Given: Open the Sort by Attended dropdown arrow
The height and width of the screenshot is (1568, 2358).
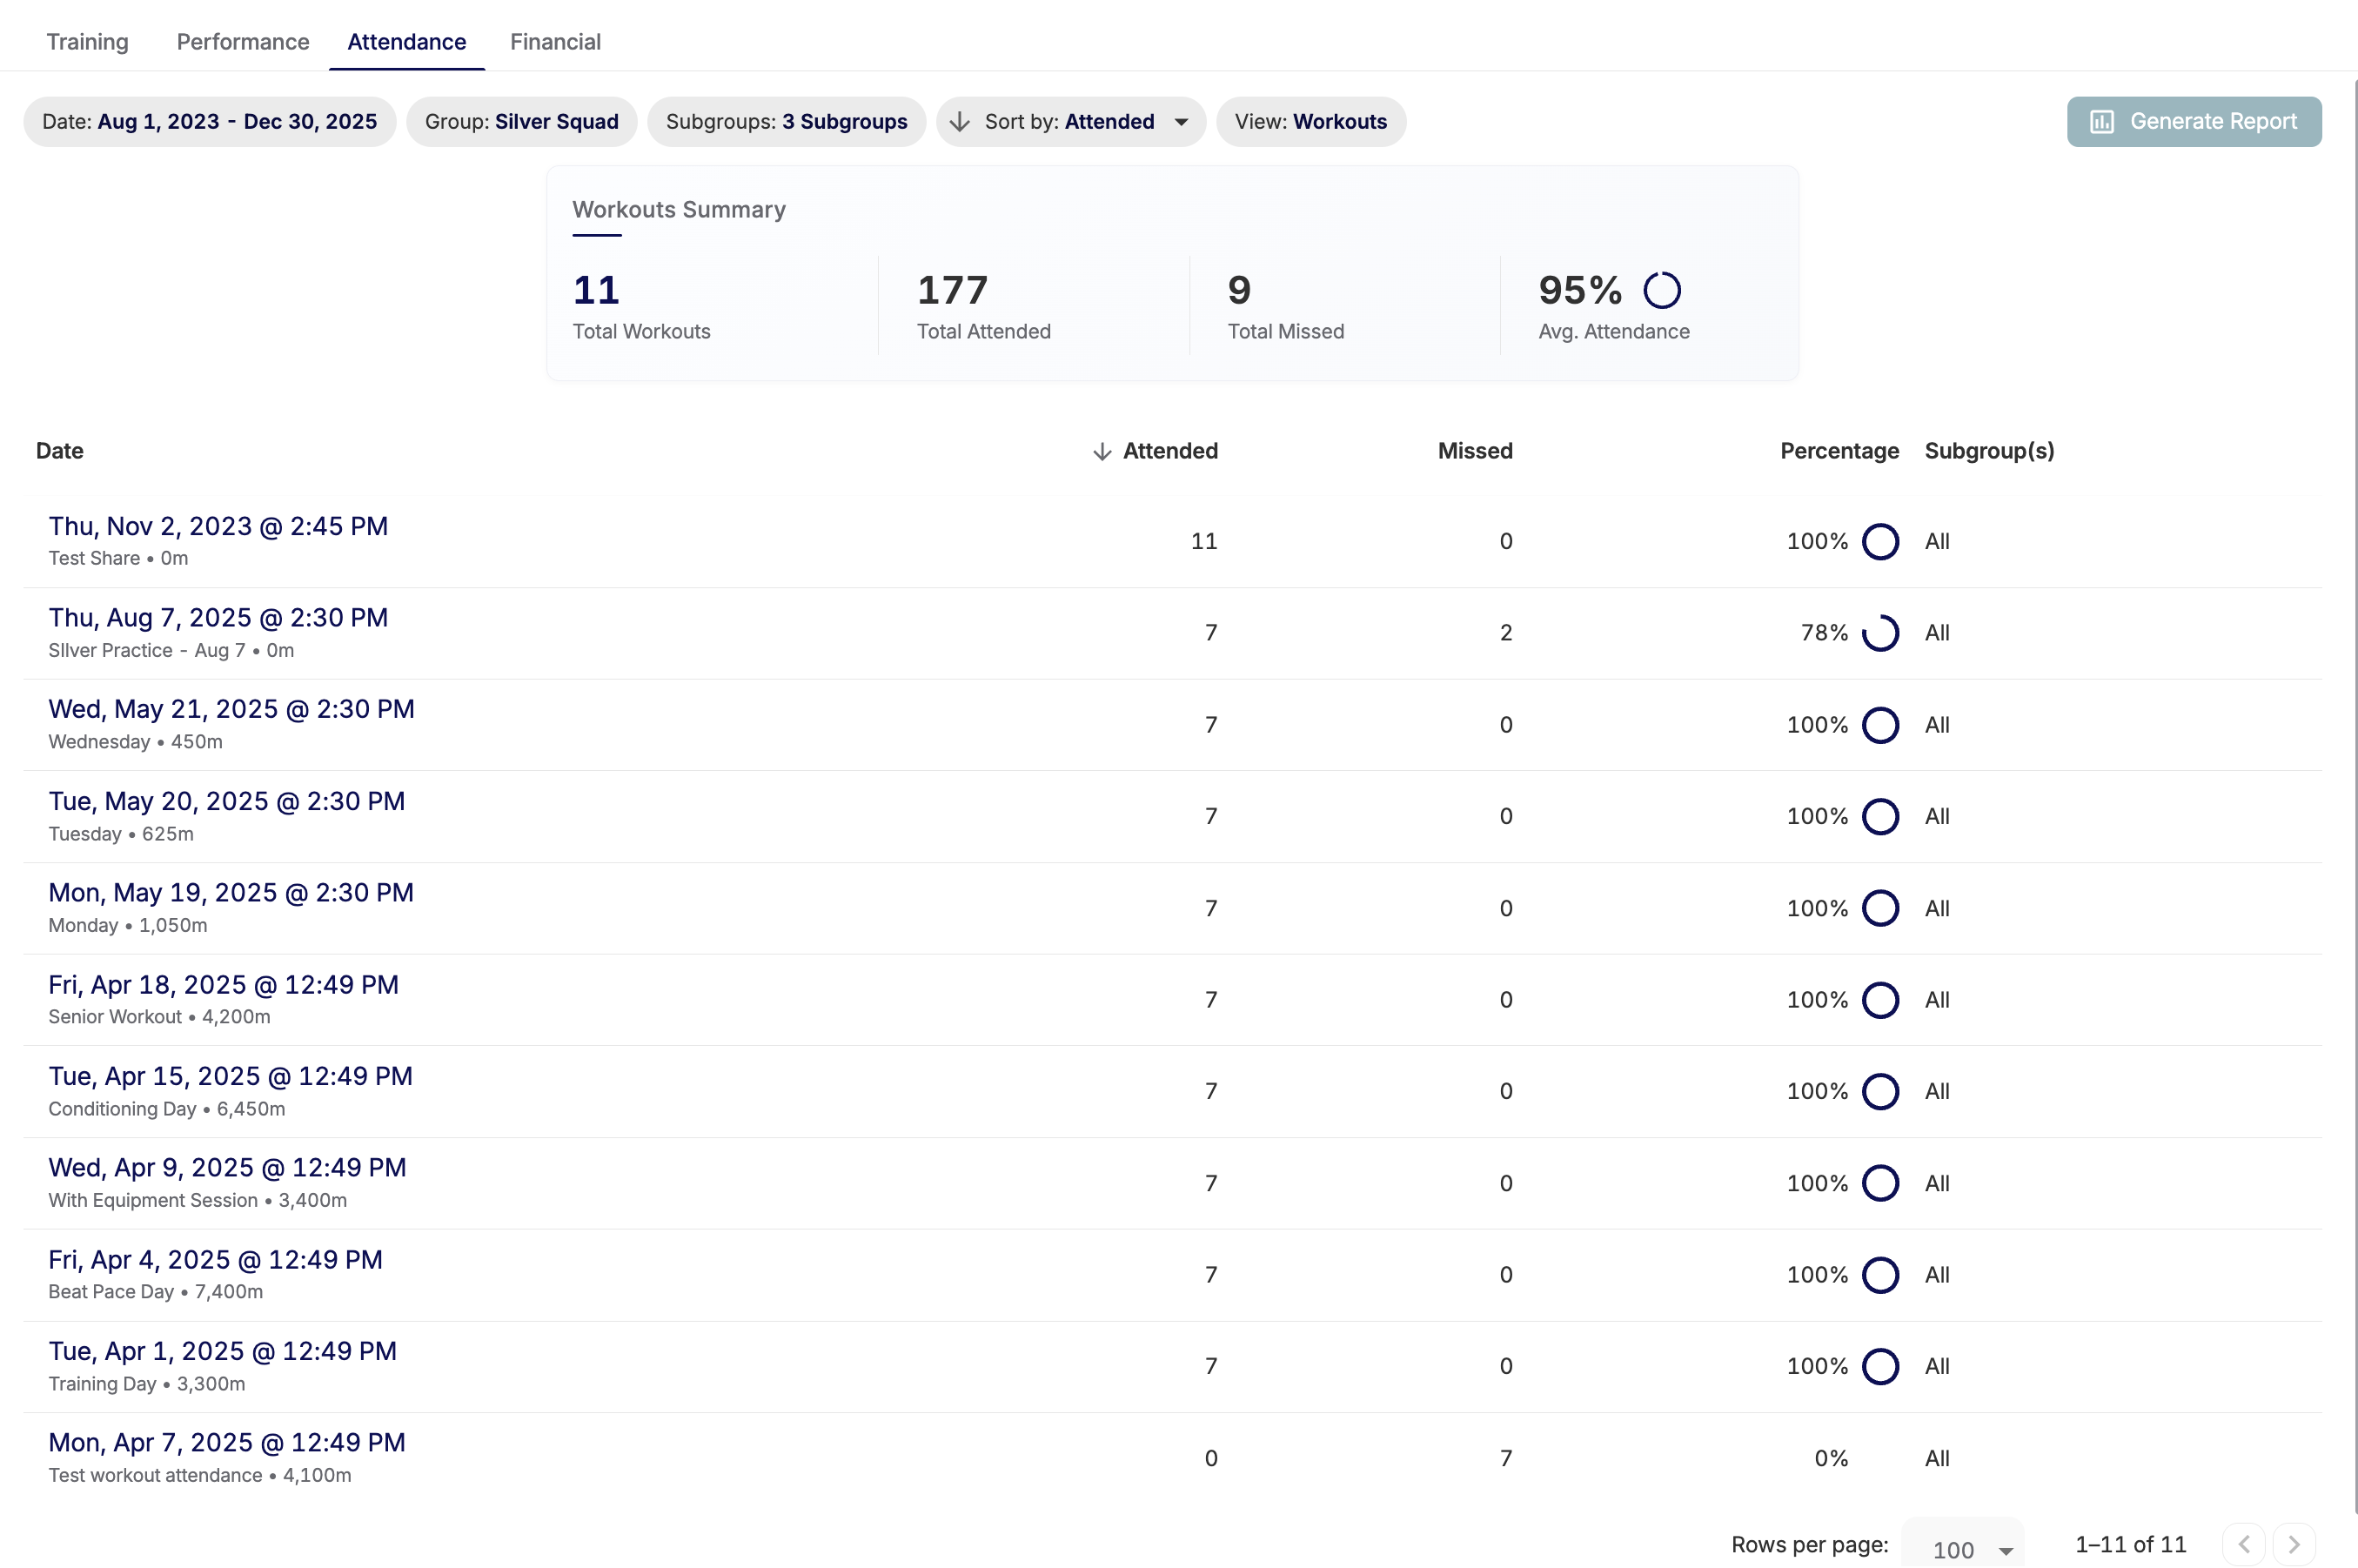Looking at the screenshot, I should click(1181, 122).
